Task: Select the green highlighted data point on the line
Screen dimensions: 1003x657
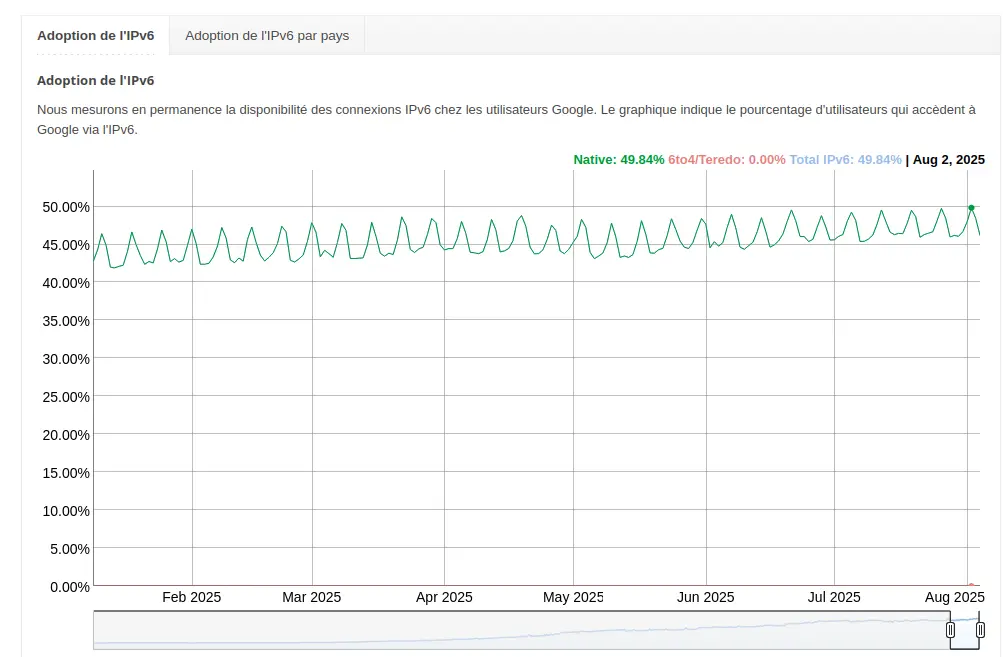Action: (971, 207)
